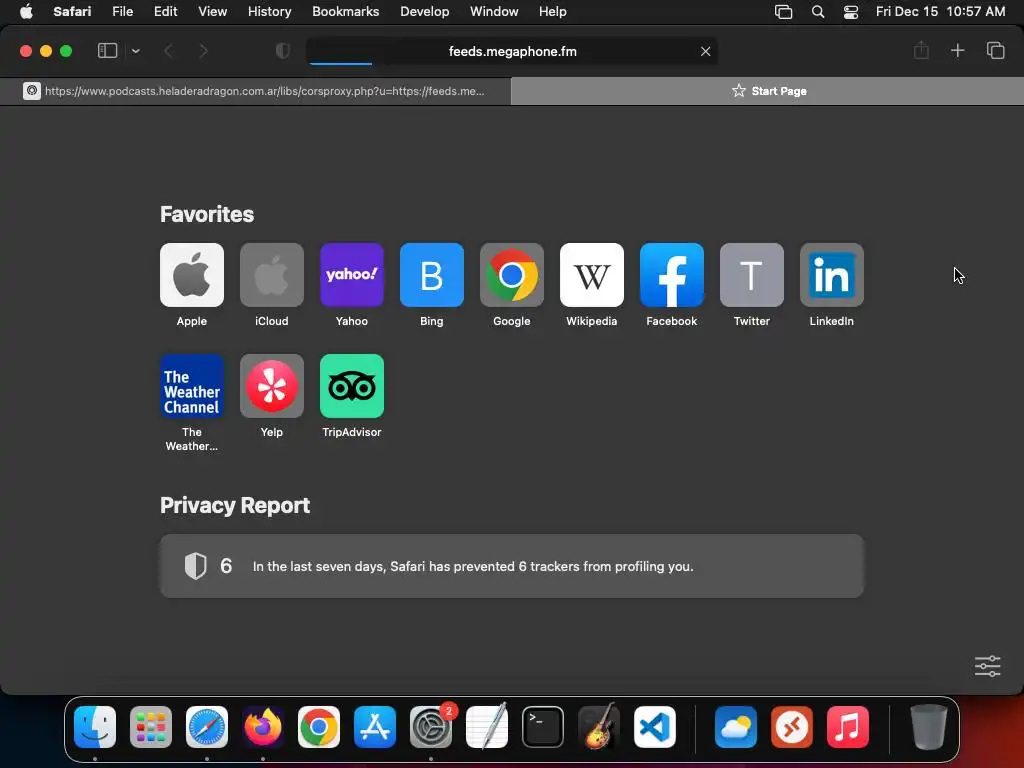Screen dimensions: 1024x768
Task: Open the Bing favorite
Action: click(432, 285)
